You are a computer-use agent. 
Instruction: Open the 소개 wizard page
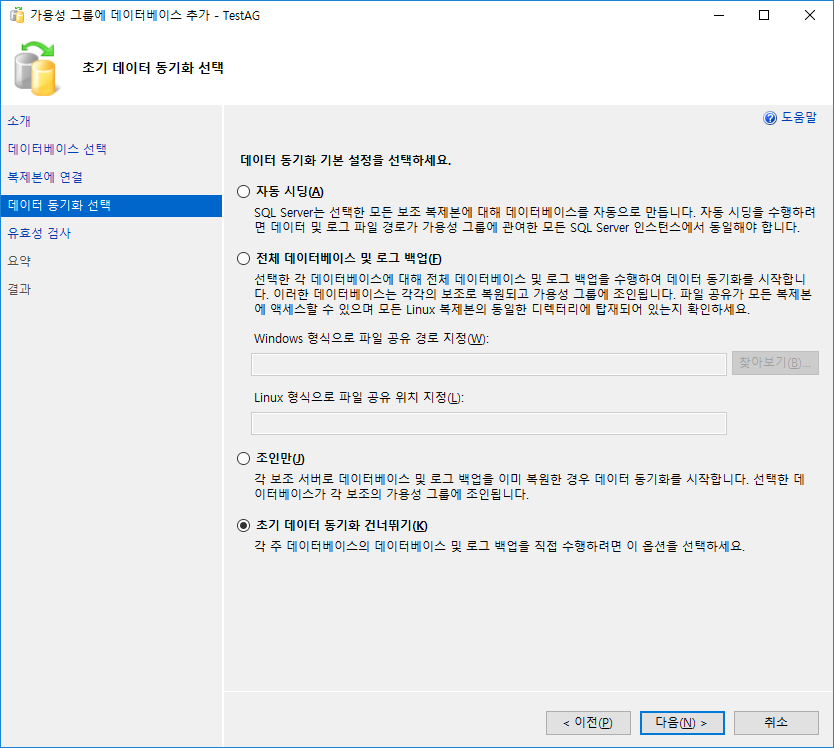coord(19,121)
